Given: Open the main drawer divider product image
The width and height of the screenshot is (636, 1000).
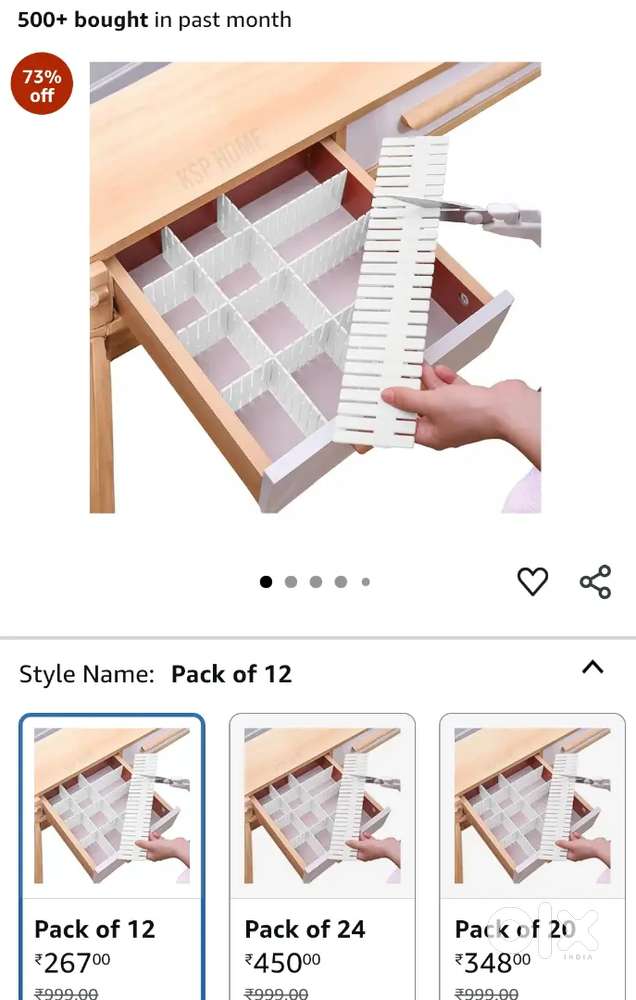Looking at the screenshot, I should pyautogui.click(x=315, y=287).
